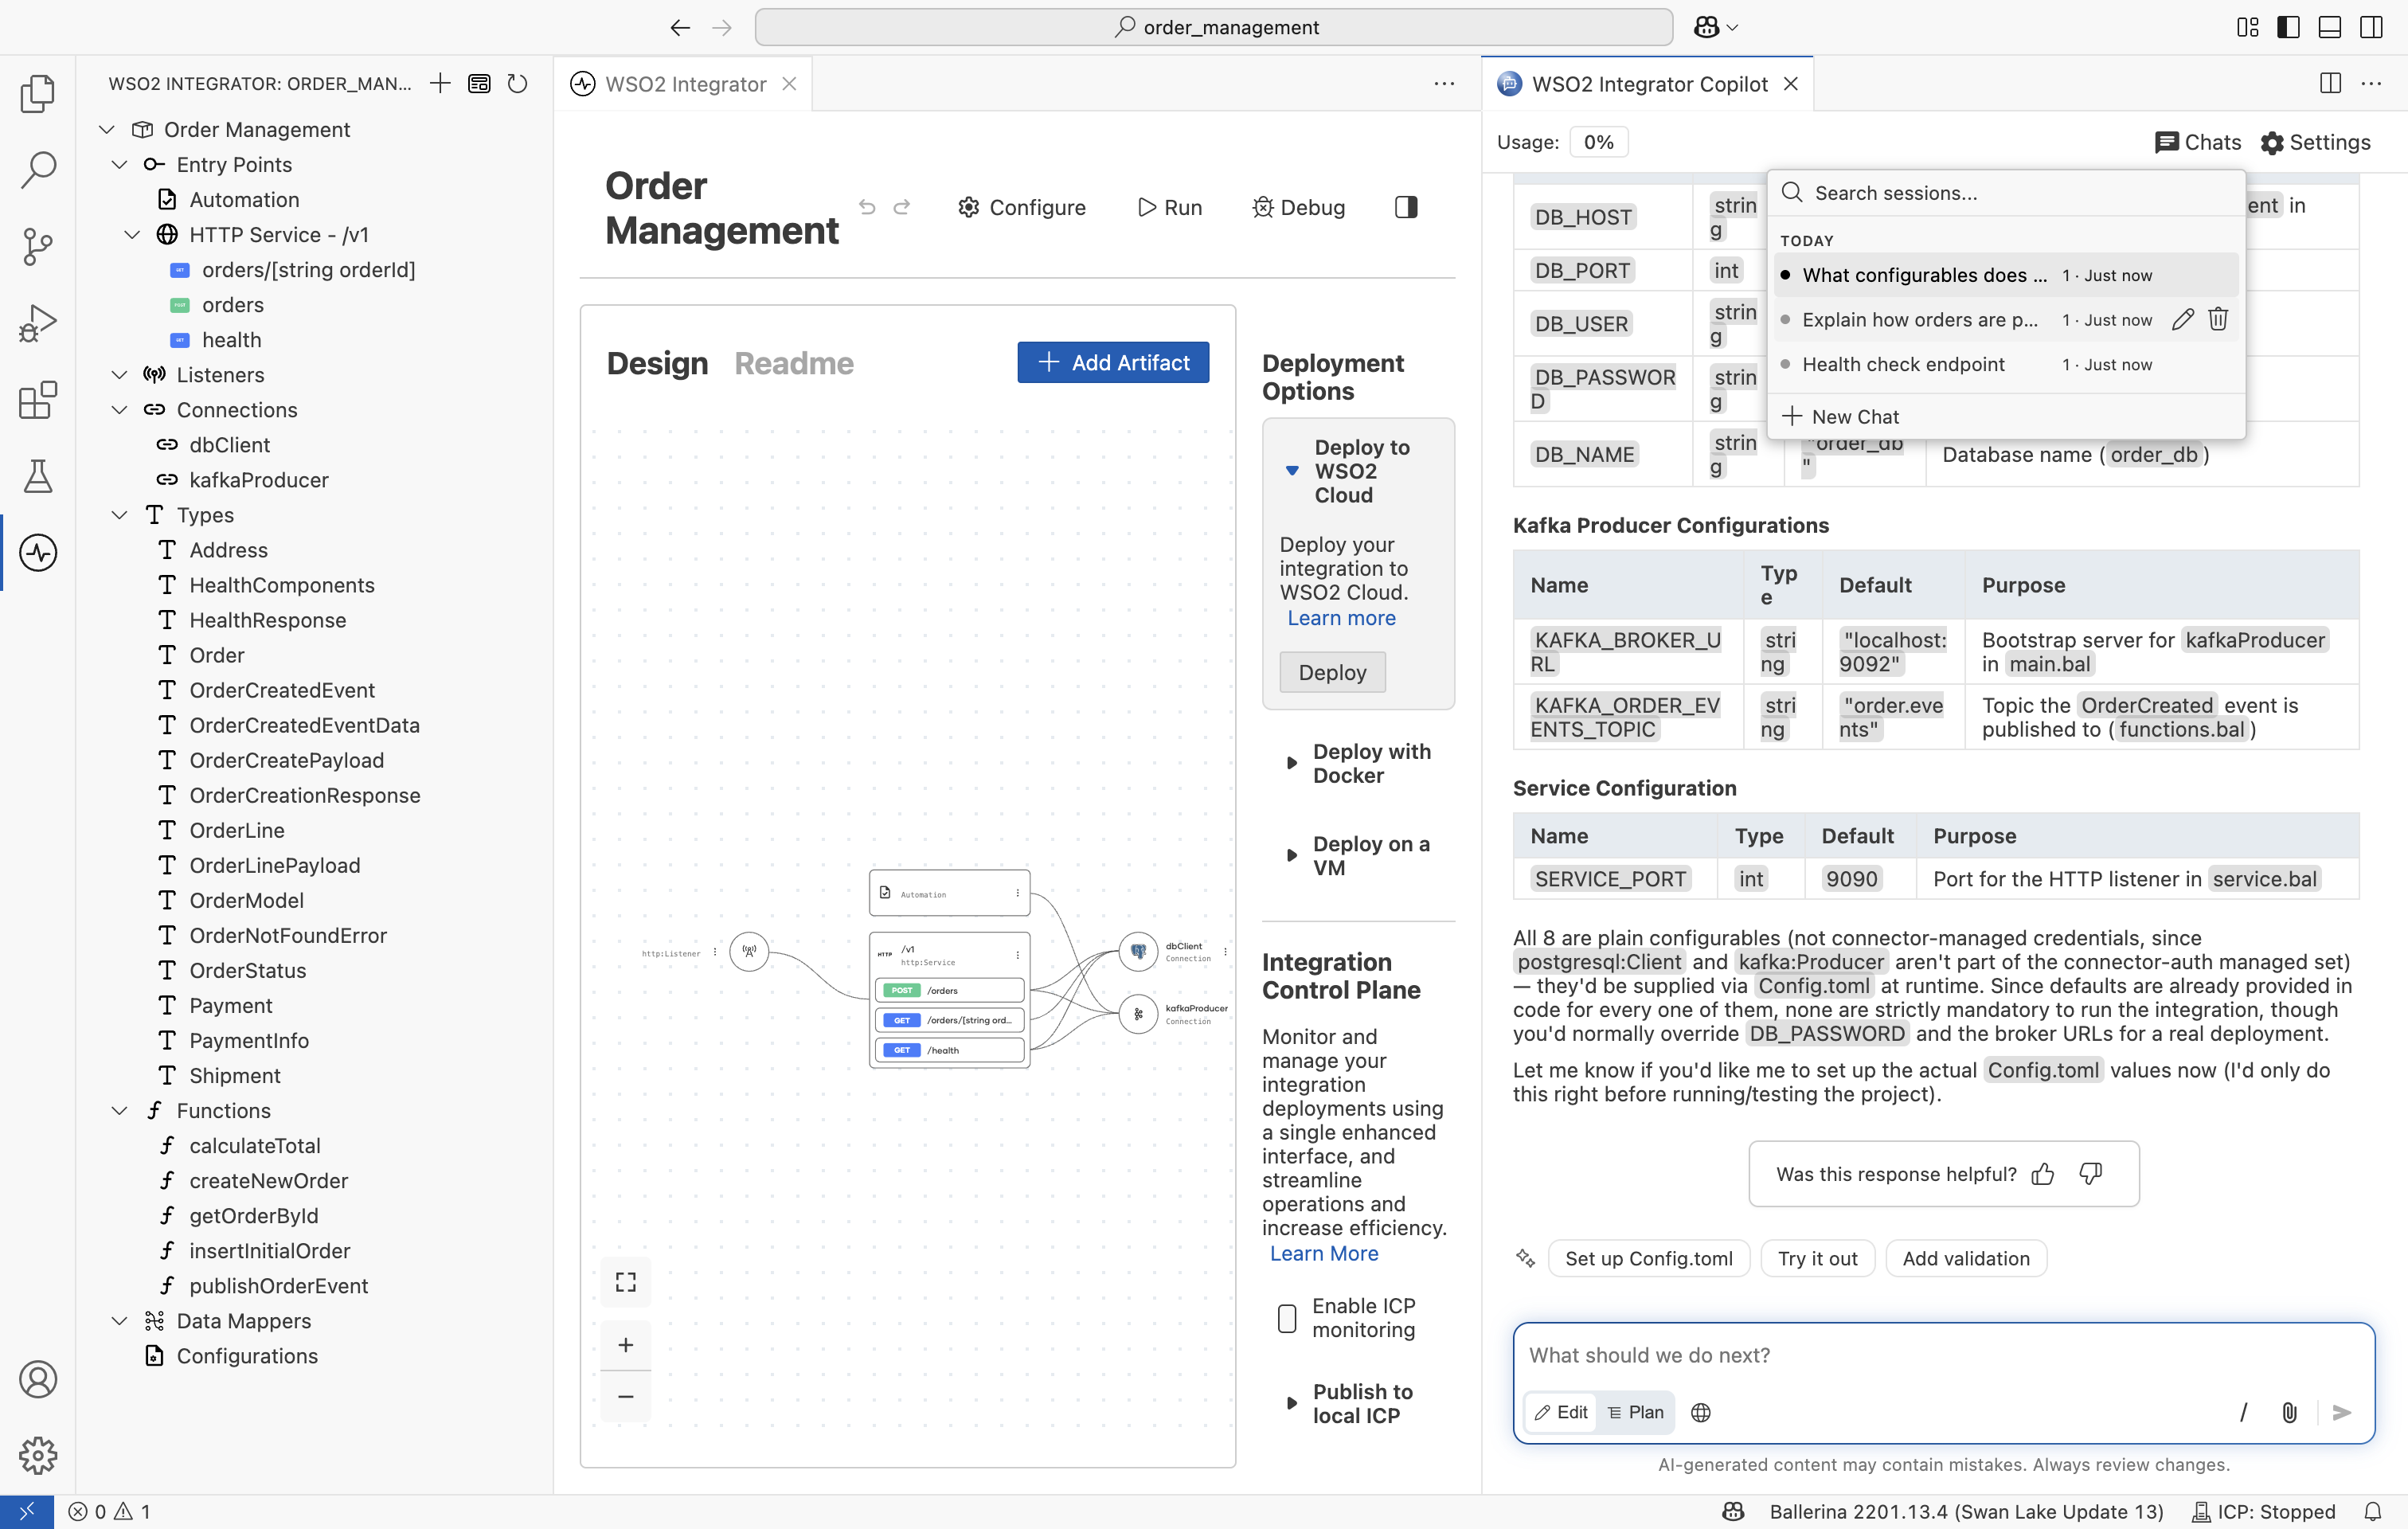Toggle the side panel next to Debug
2408x1529 pixels.
1406,207
